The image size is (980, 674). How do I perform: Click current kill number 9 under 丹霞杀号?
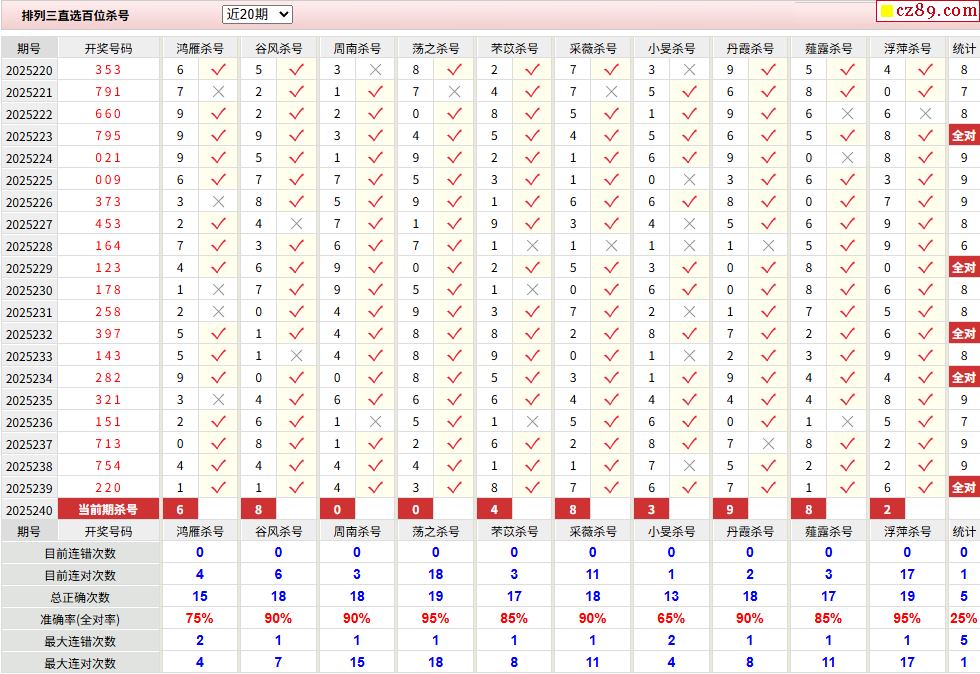pyautogui.click(x=730, y=510)
